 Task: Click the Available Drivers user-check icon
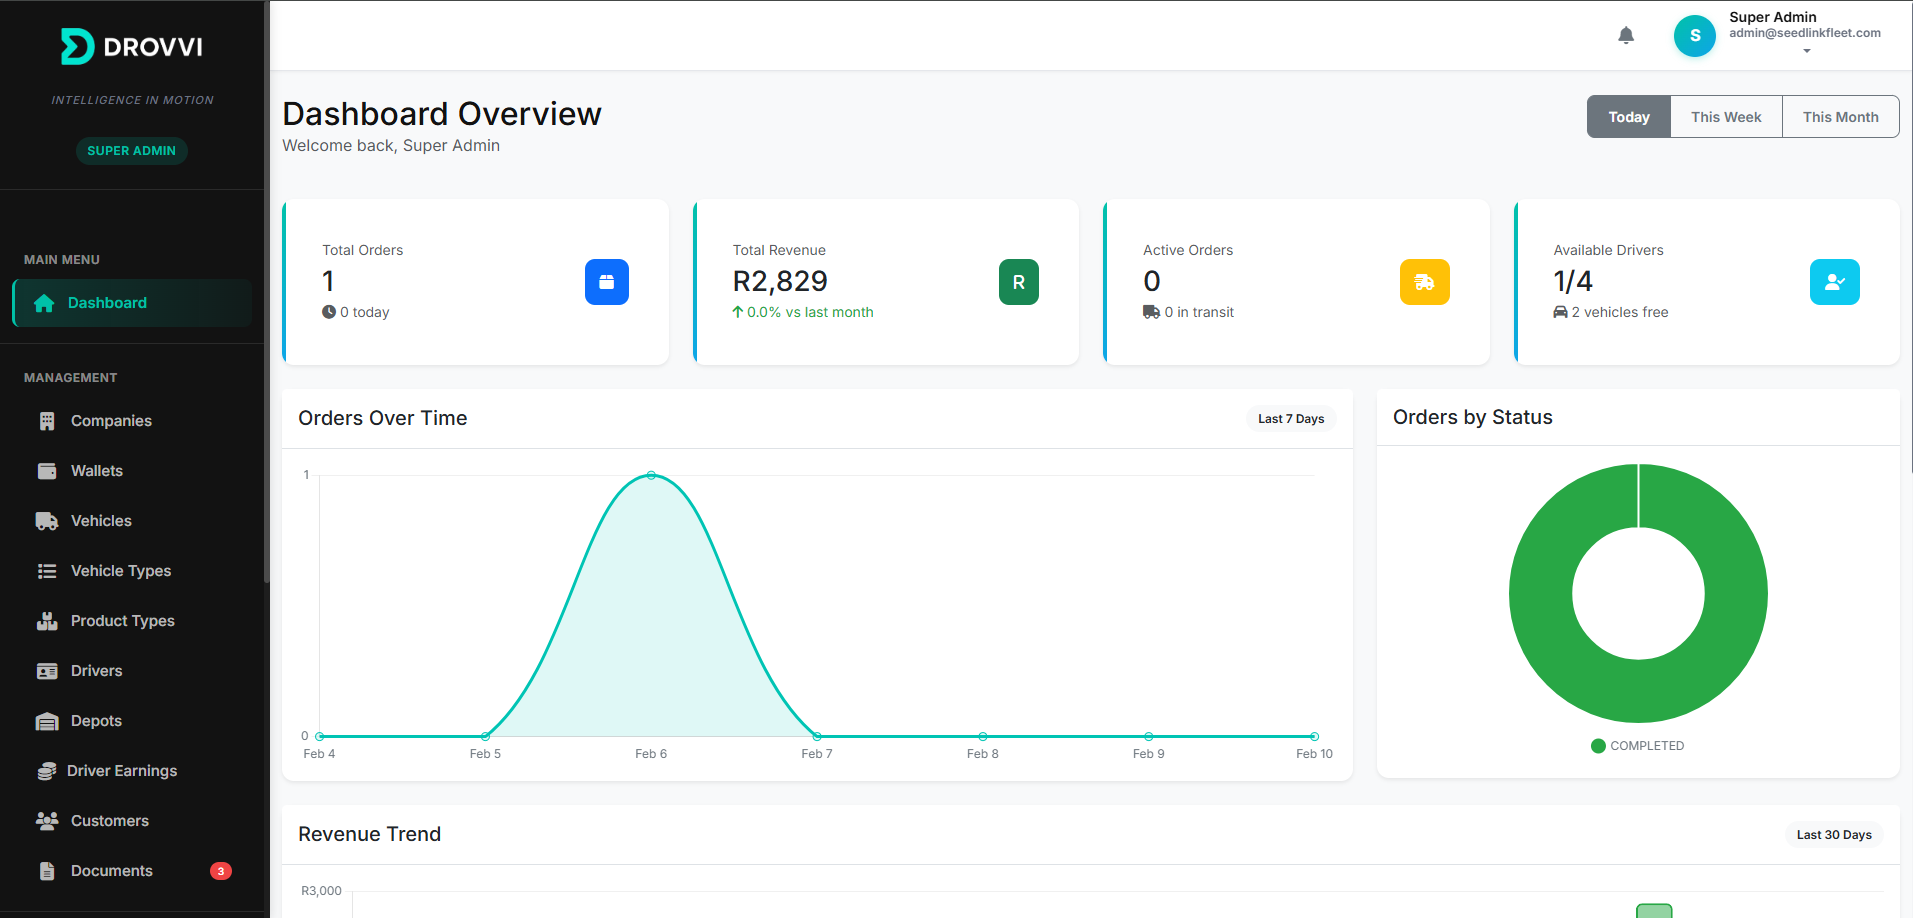(1835, 282)
